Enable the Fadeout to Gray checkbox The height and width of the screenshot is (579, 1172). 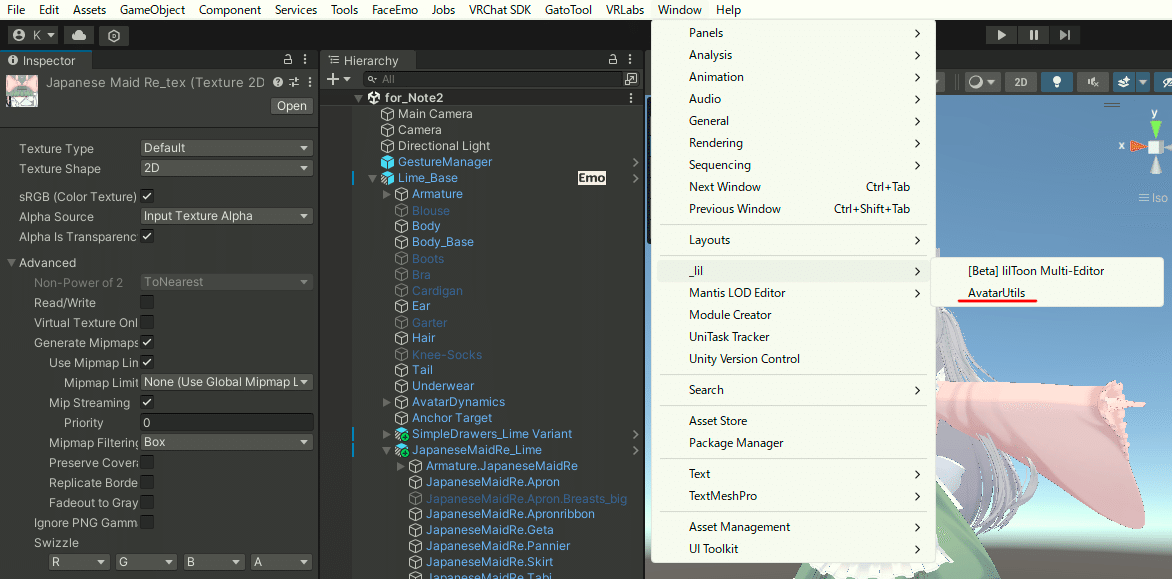click(x=147, y=502)
